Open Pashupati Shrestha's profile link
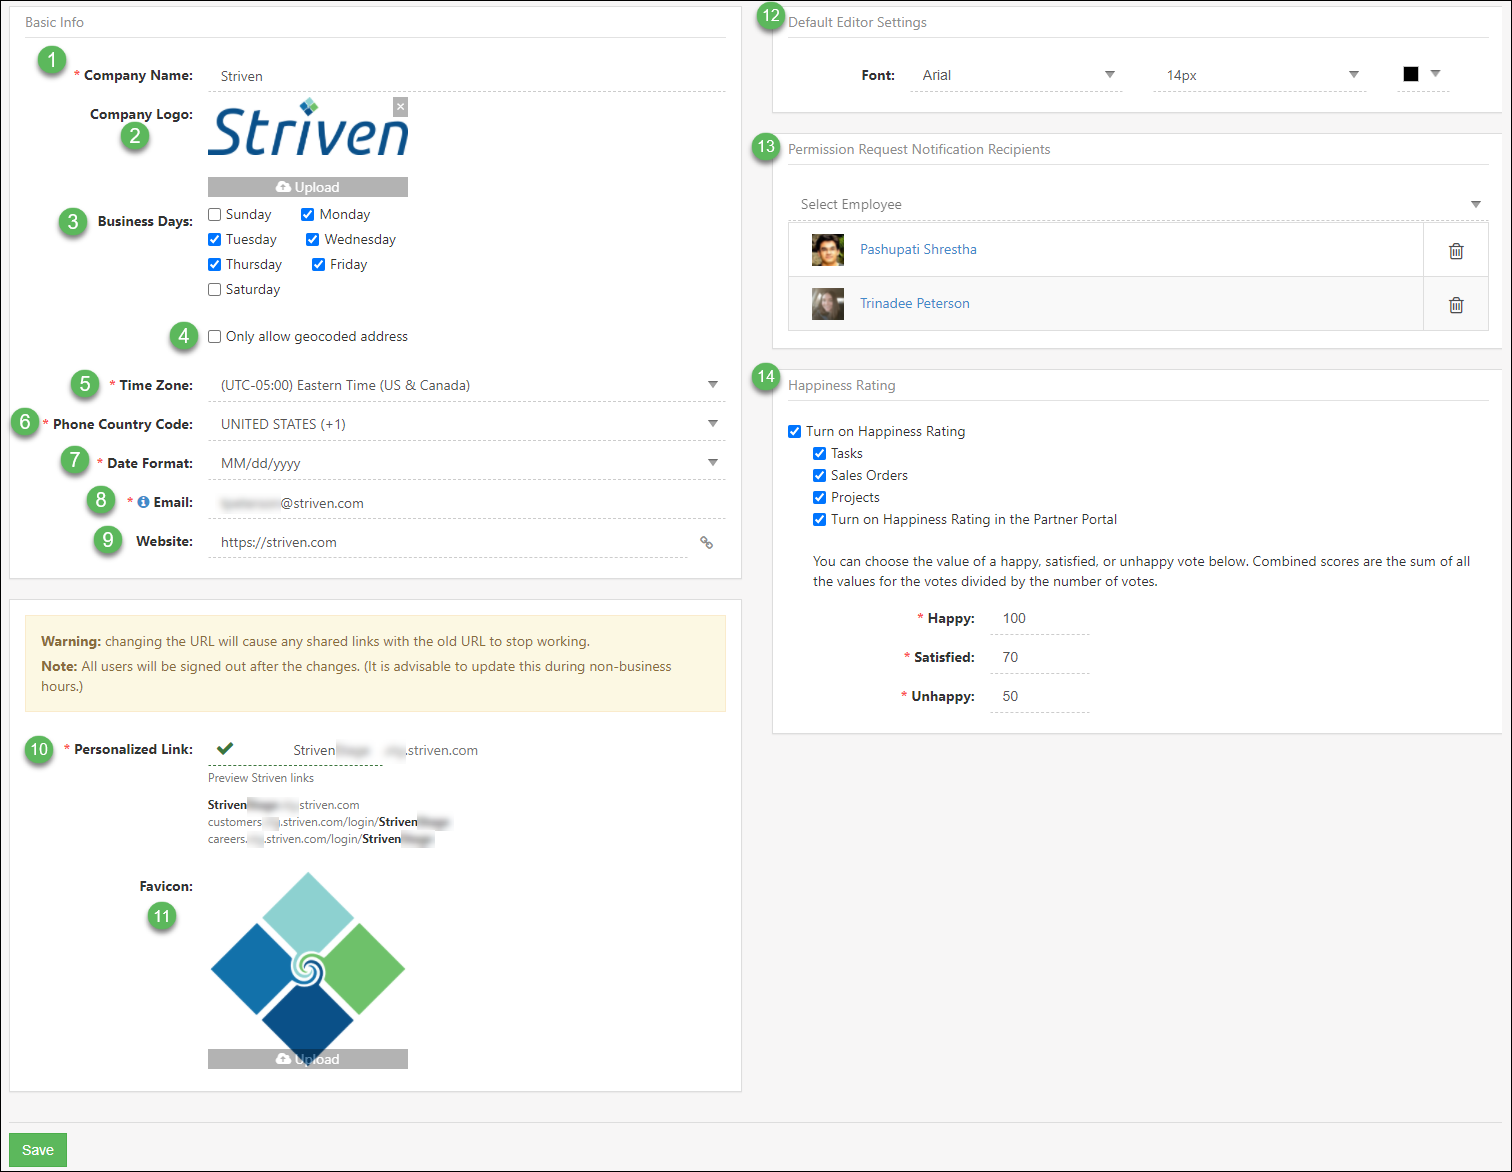Image resolution: width=1512 pixels, height=1172 pixels. pyautogui.click(x=918, y=250)
